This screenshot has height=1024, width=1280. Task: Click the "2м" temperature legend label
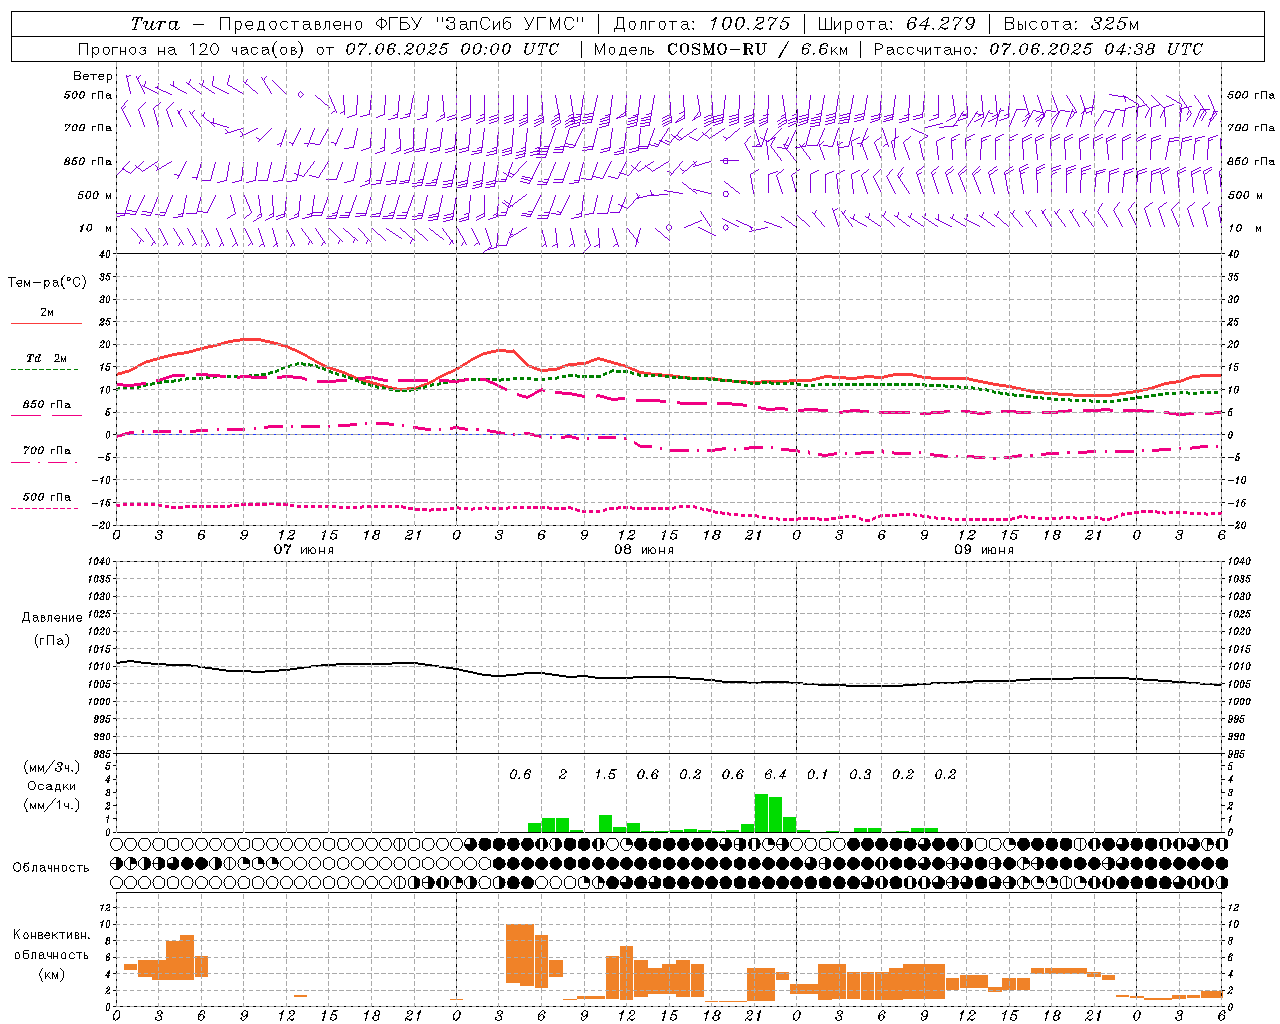coord(47,312)
